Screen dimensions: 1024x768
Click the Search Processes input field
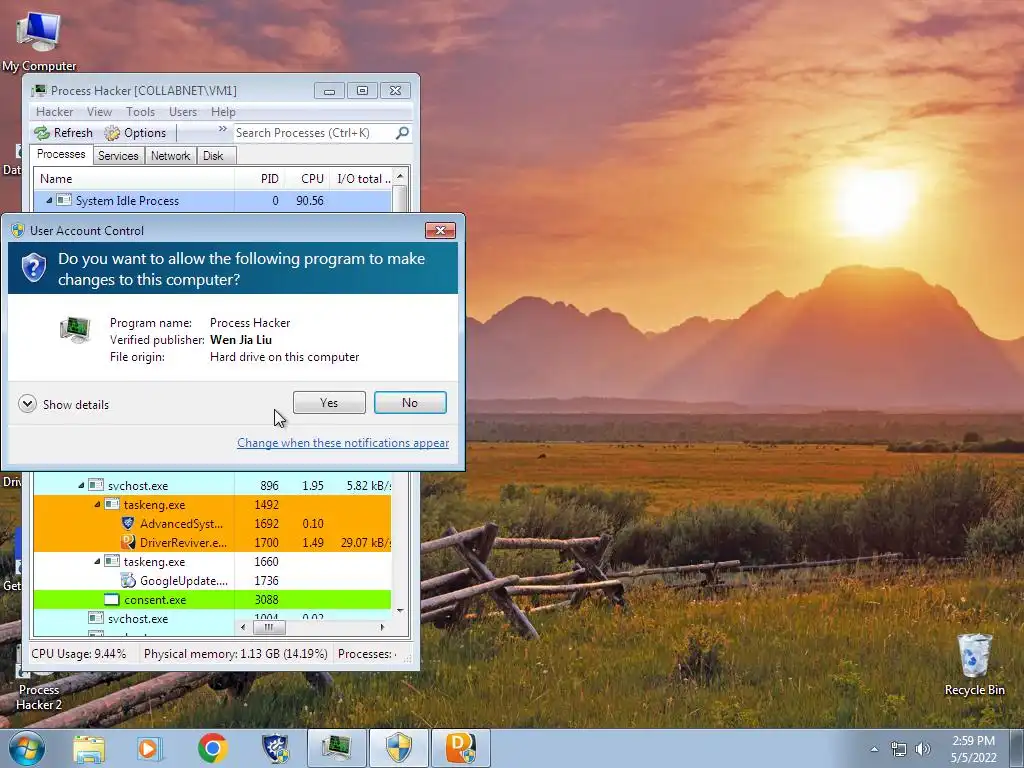315,133
